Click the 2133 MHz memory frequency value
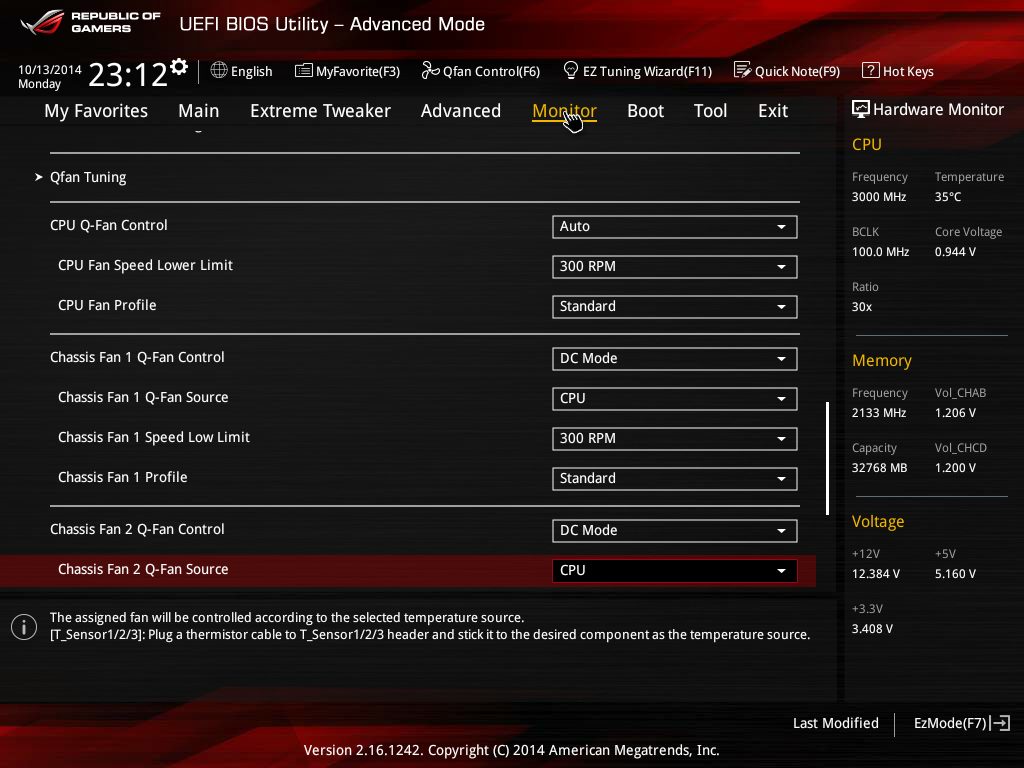 pyautogui.click(x=878, y=413)
